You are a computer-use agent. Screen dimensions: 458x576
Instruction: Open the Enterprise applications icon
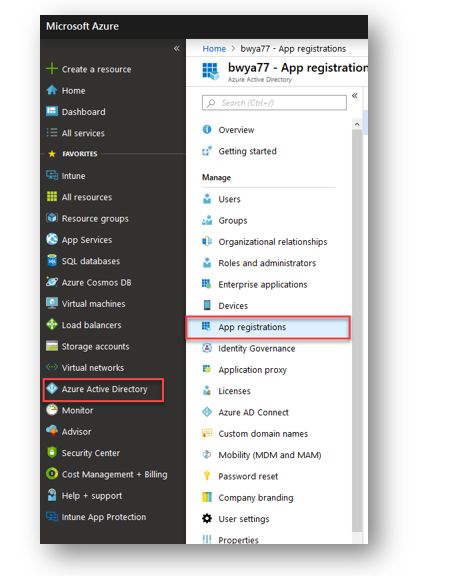tap(207, 284)
